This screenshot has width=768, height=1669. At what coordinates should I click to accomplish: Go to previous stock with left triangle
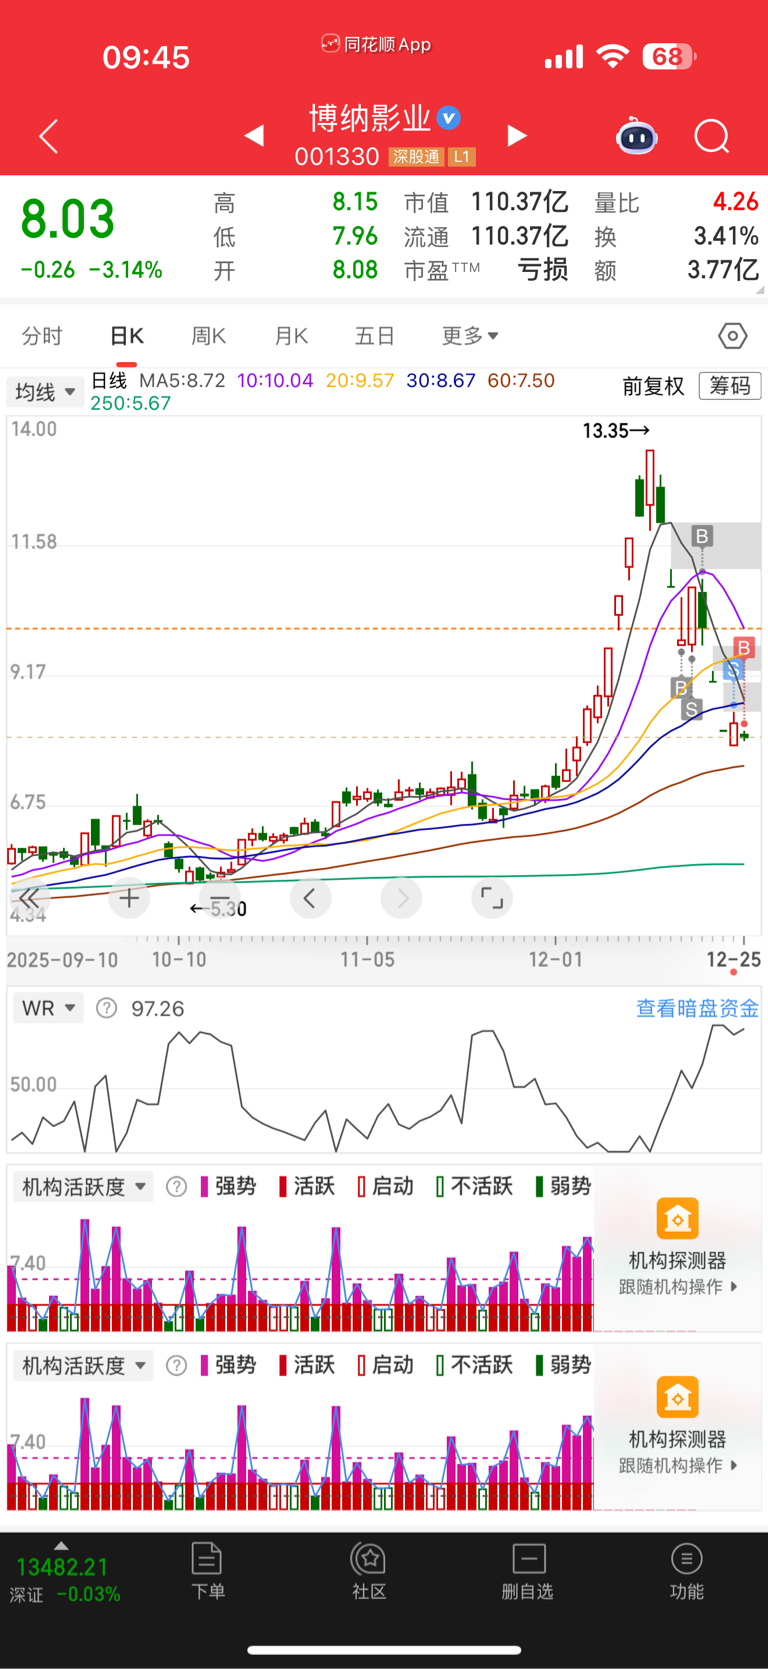[254, 135]
